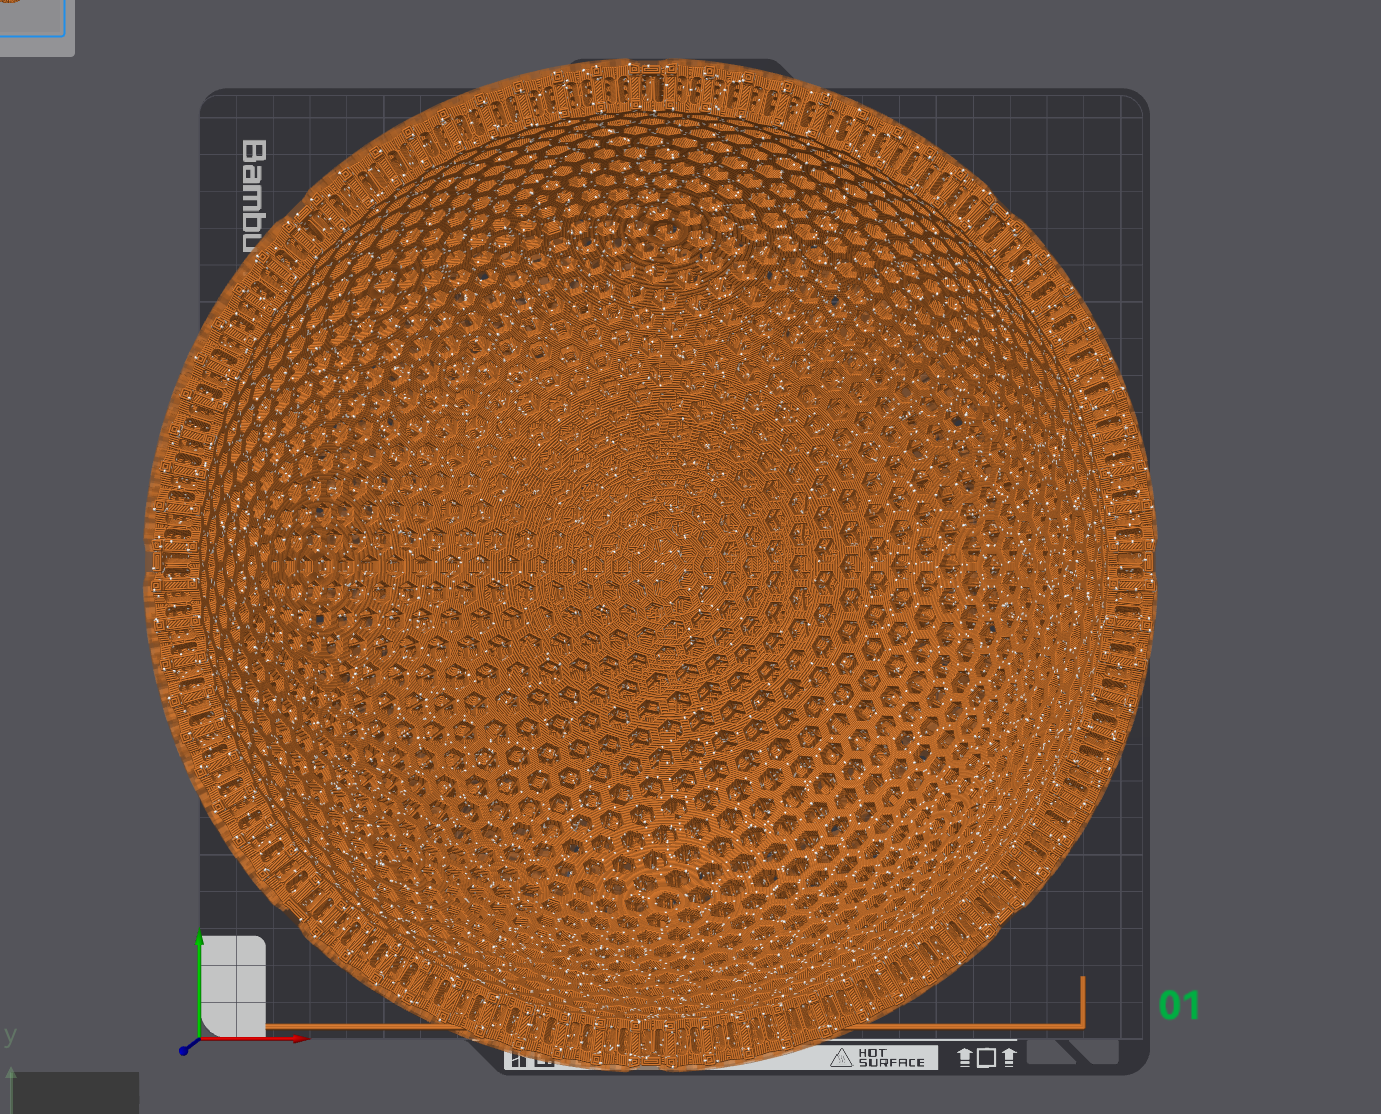
Task: Click the Bambu logo text on the build plate
Action: point(255,190)
